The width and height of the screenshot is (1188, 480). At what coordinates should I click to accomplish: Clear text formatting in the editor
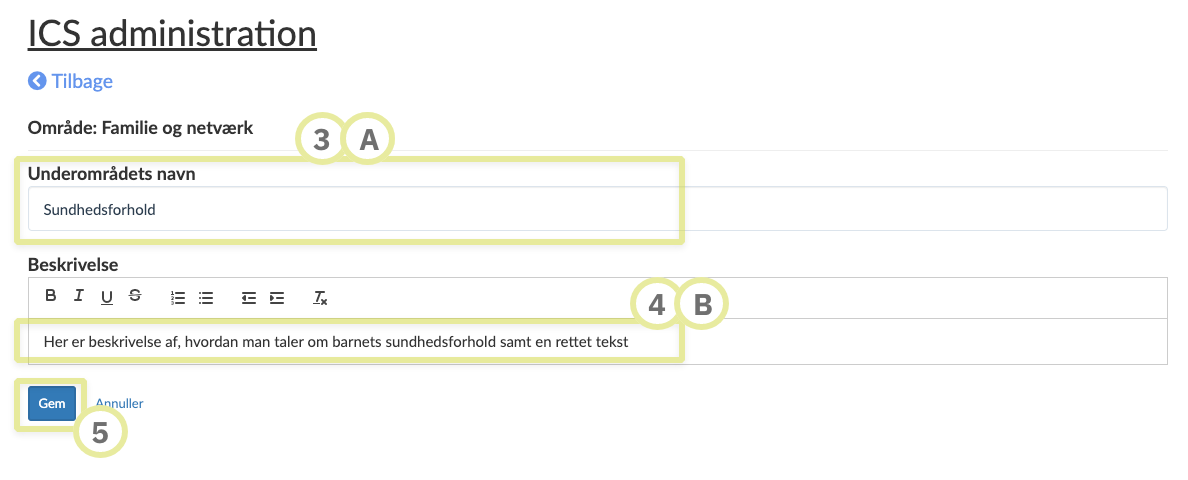pos(320,297)
